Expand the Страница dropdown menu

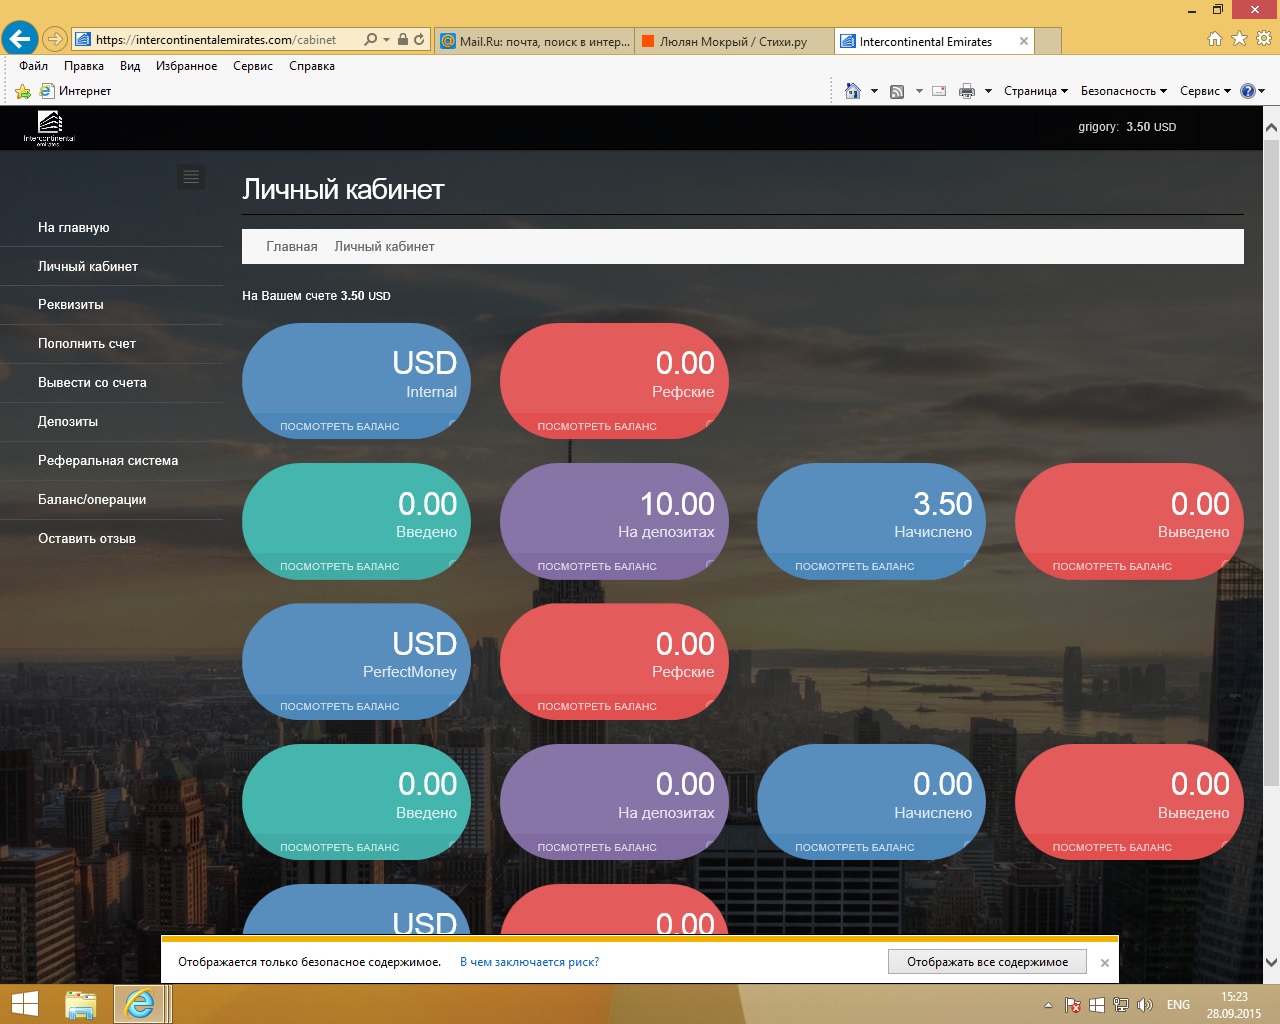1035,91
